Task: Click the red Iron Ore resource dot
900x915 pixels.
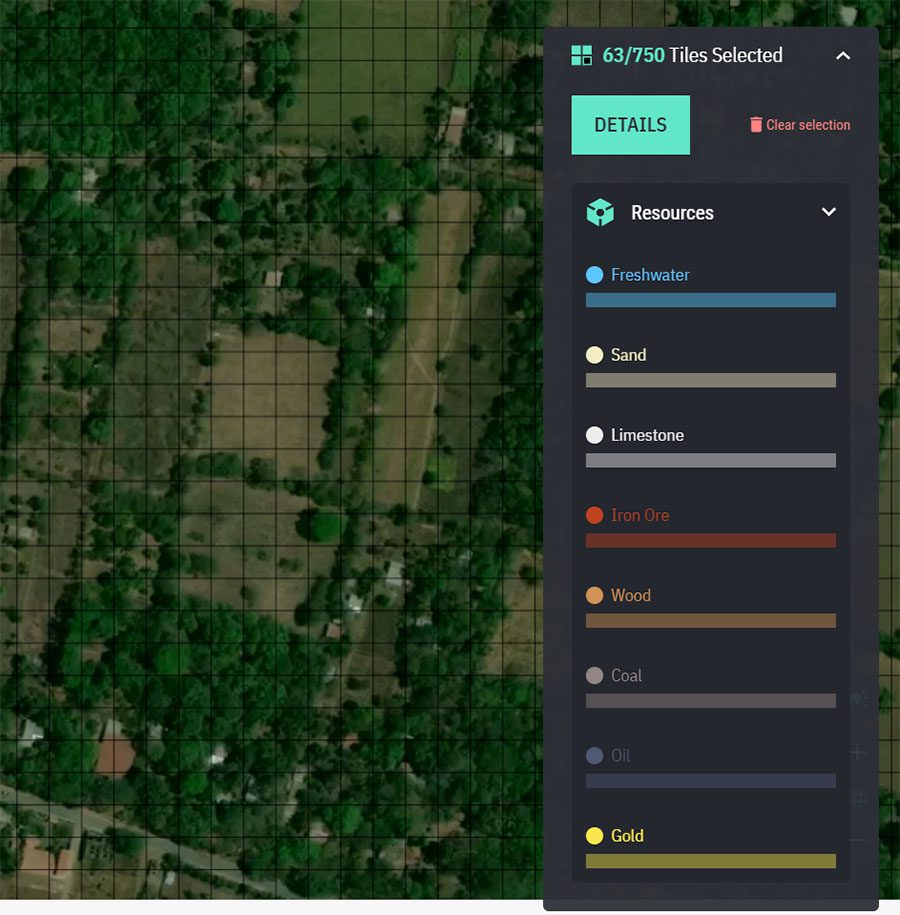Action: (594, 515)
